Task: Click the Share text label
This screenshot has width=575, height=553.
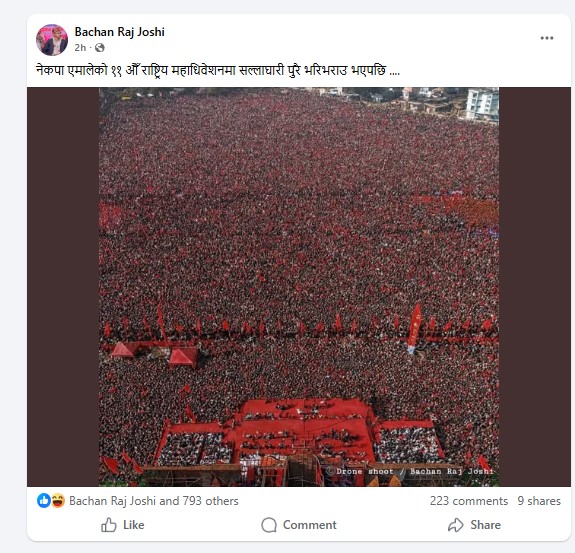Action: 486,525
